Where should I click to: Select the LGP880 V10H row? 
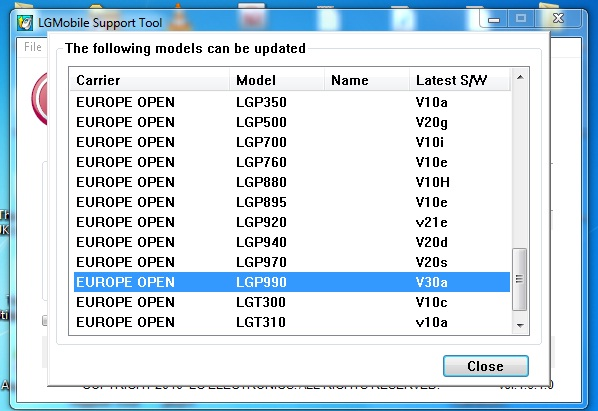click(292, 182)
